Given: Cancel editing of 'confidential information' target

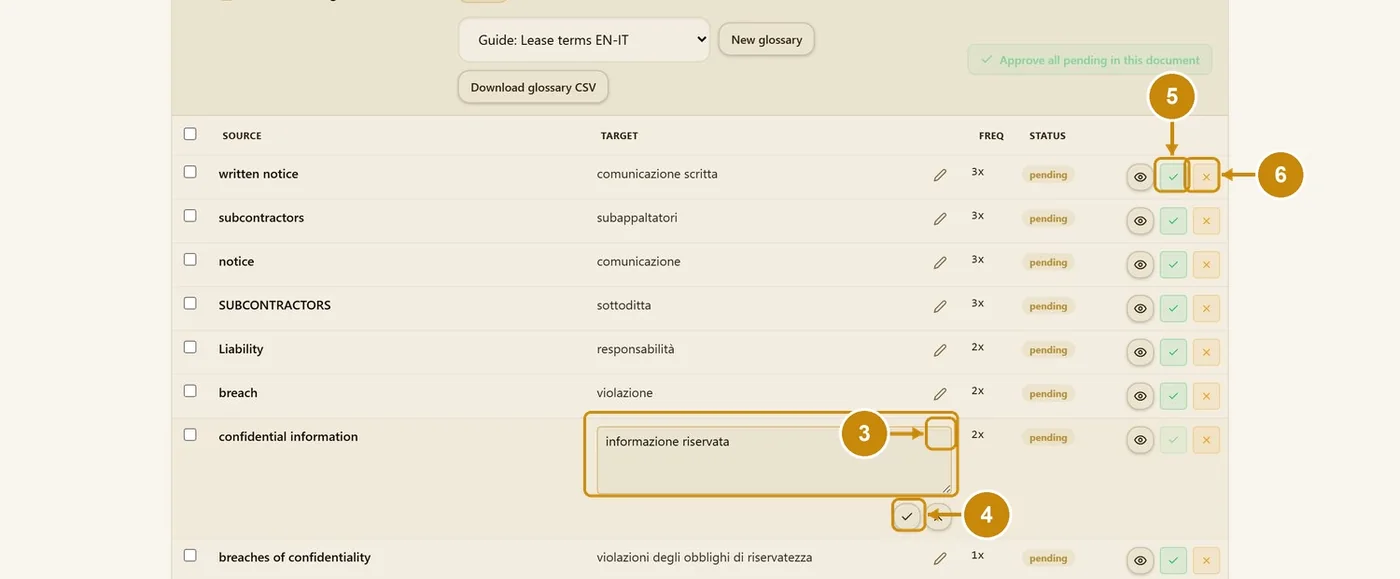Looking at the screenshot, I should click(x=937, y=516).
